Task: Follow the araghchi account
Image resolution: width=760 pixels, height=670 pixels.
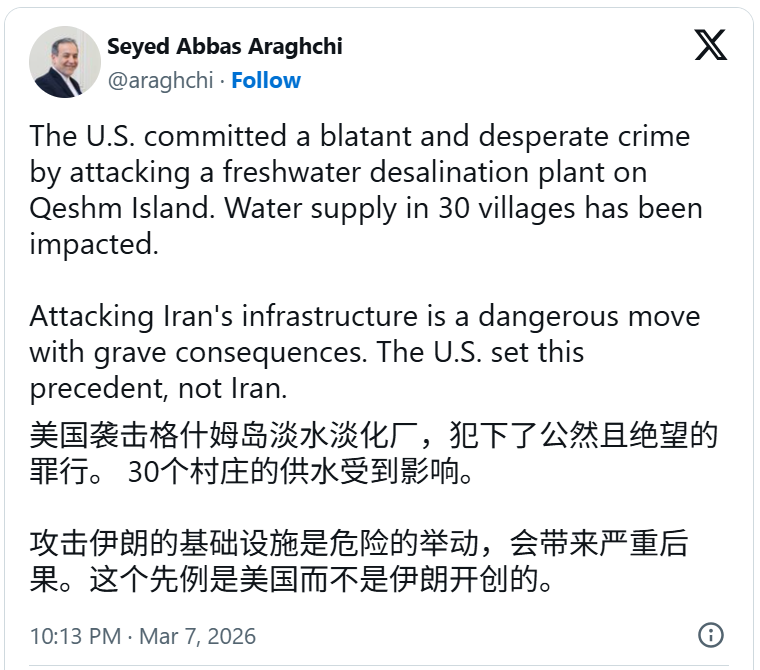Action: [266, 80]
